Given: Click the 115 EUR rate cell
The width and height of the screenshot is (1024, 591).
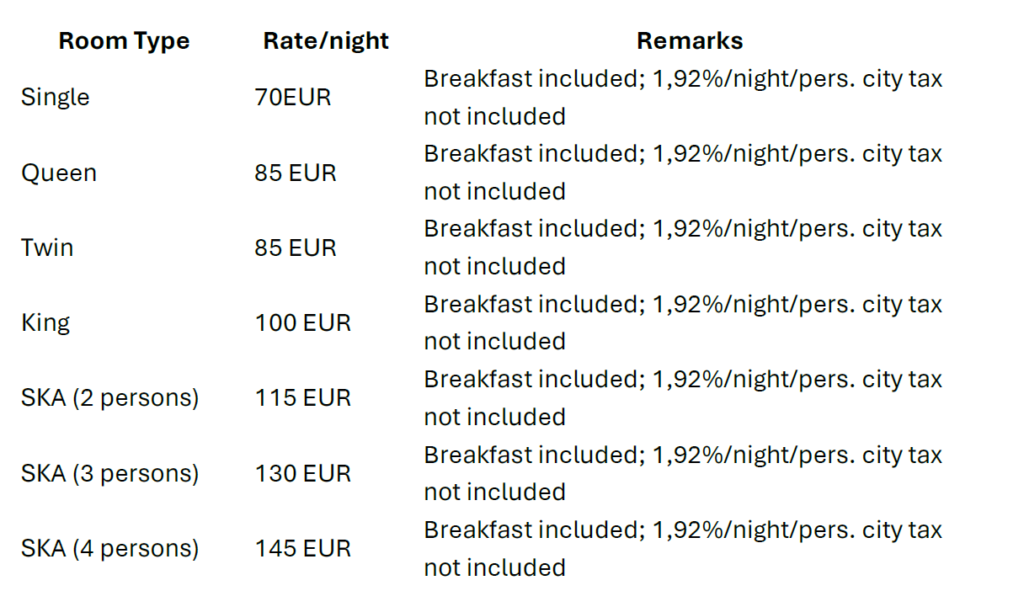Looking at the screenshot, I should coord(302,398).
